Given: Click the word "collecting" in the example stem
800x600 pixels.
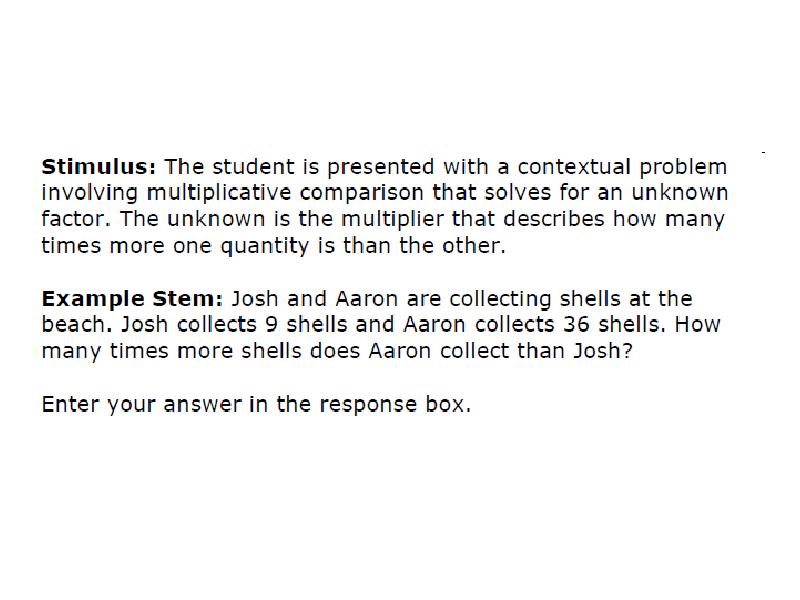Looking at the screenshot, I should pos(499,299).
